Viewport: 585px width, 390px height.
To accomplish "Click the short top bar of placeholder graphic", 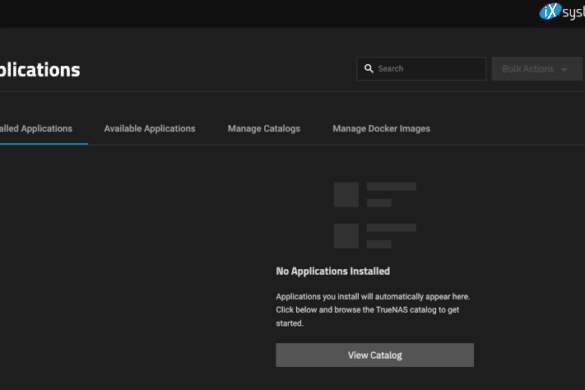I will click(379, 203).
